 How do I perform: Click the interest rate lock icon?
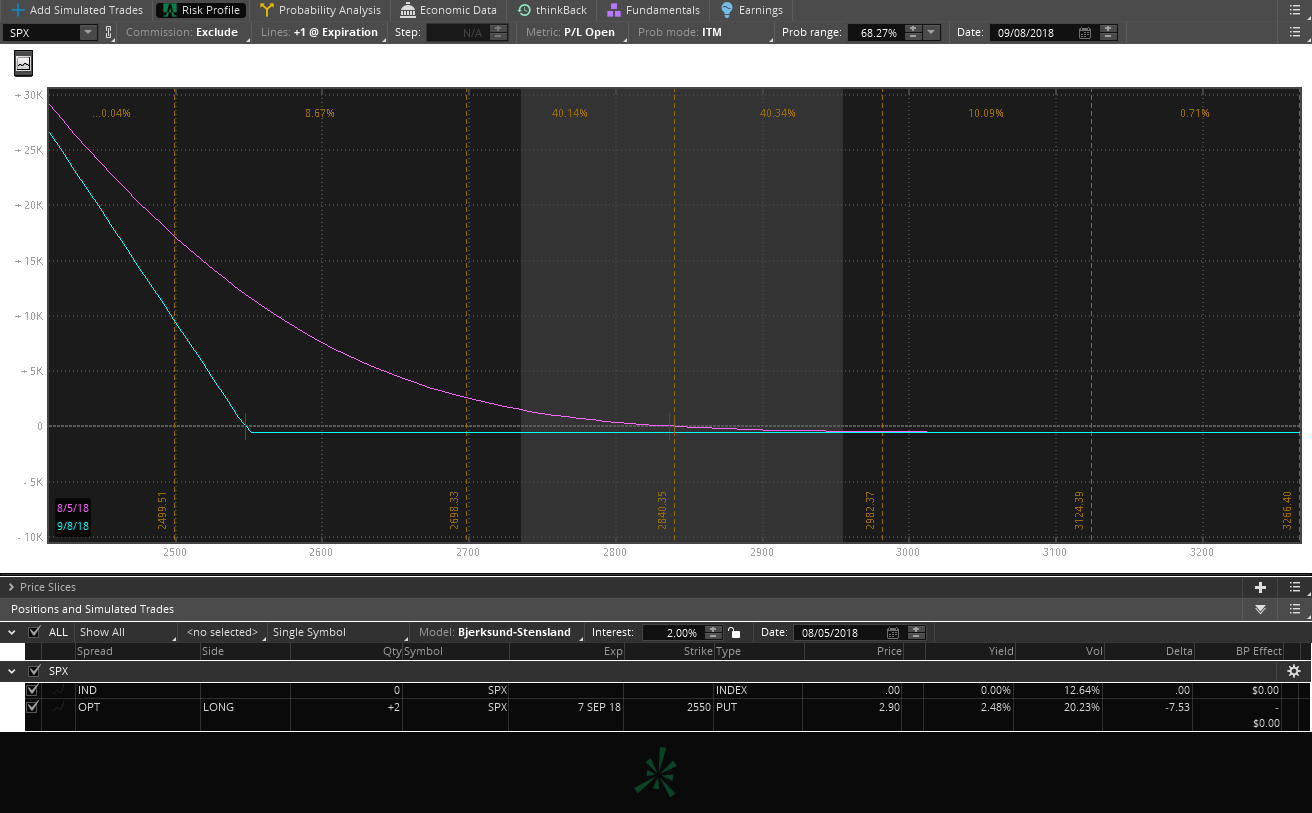[734, 632]
